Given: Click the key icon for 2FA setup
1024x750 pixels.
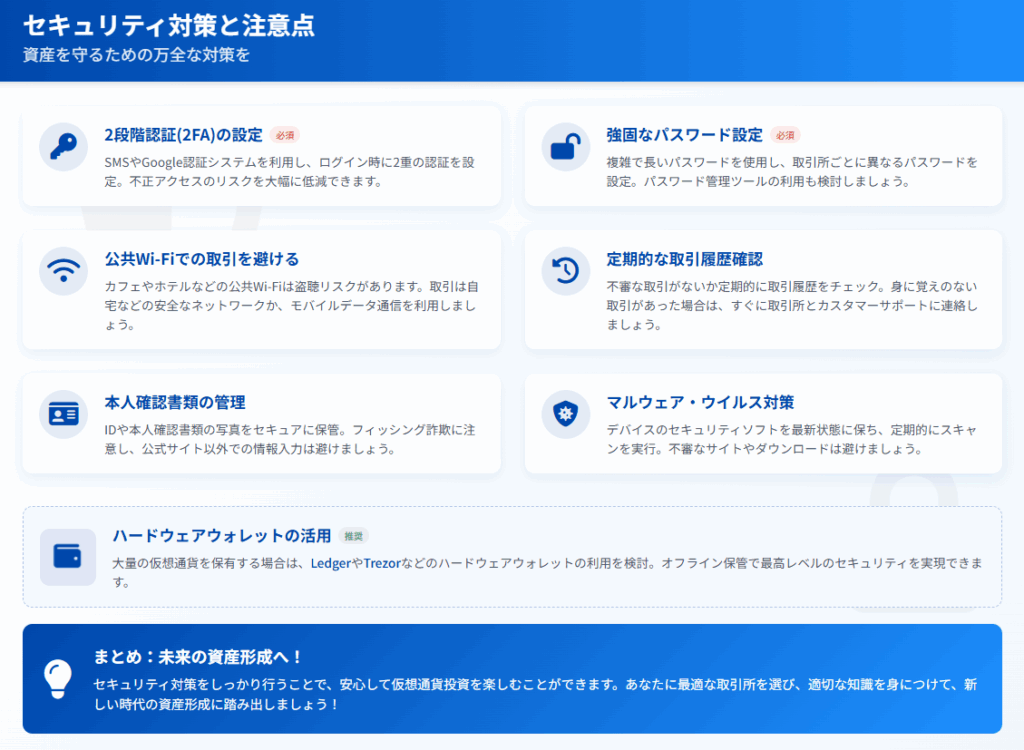Looking at the screenshot, I should pos(63,147).
